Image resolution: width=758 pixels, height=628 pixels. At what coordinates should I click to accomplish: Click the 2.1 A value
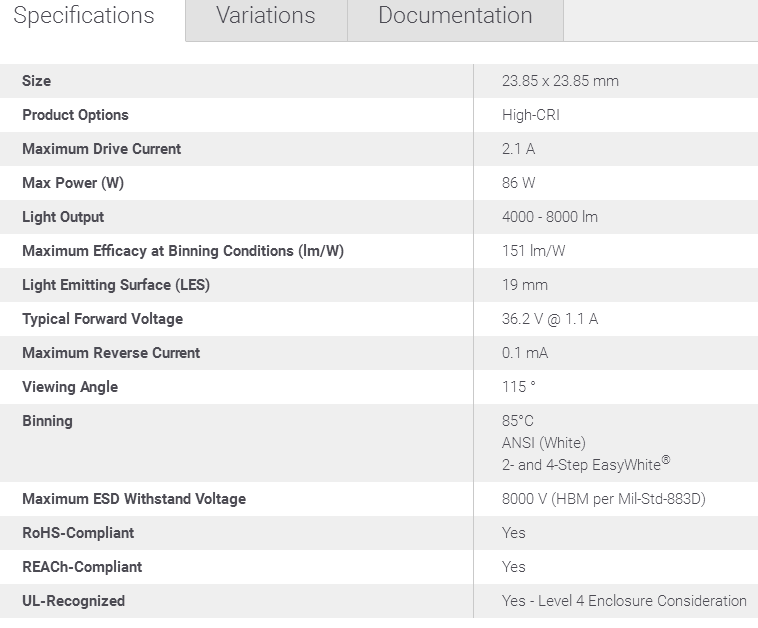point(518,149)
